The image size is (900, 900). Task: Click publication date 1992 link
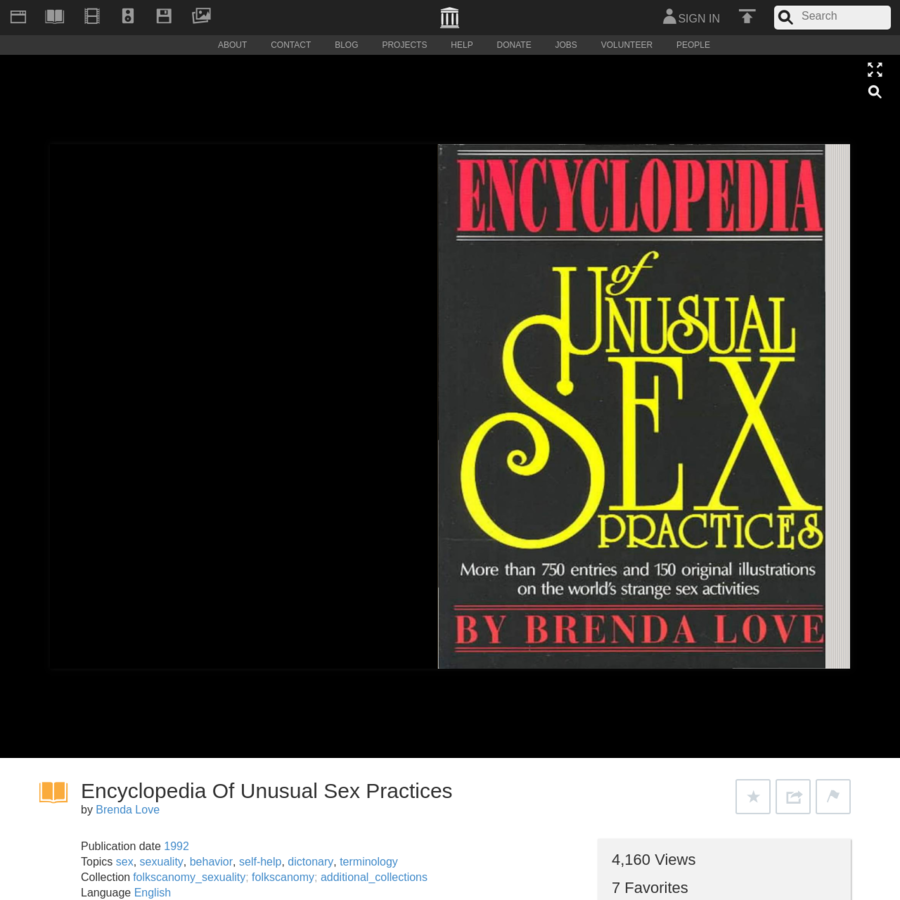point(176,846)
